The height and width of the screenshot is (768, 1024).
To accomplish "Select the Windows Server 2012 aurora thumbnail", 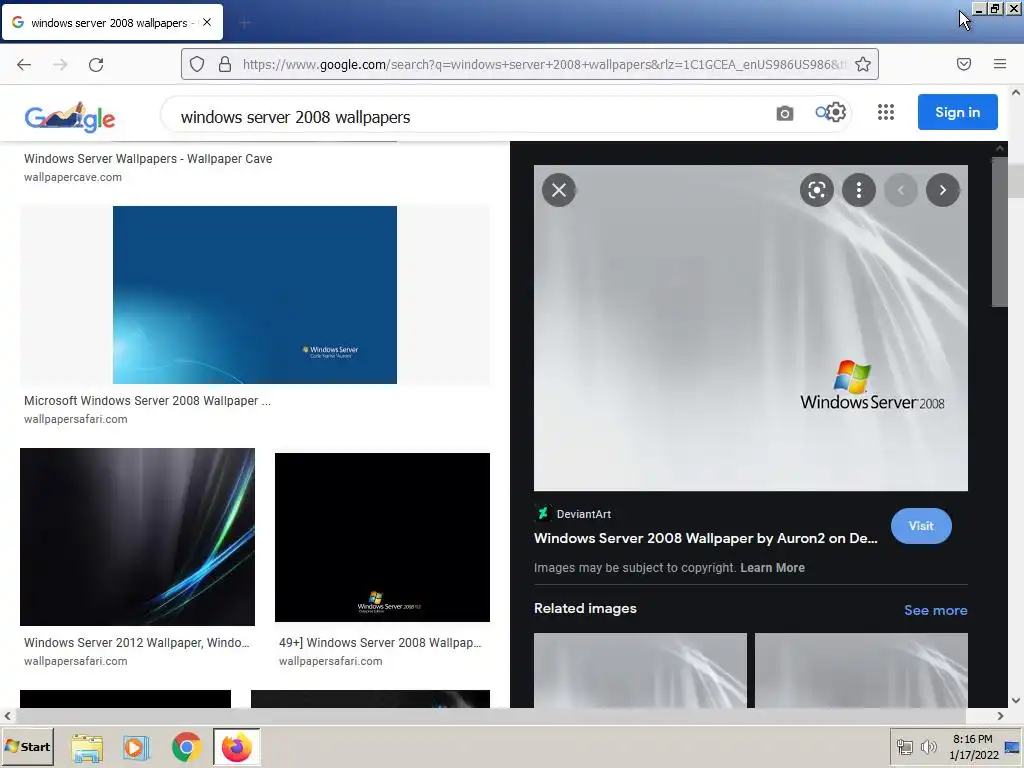I will [137, 537].
